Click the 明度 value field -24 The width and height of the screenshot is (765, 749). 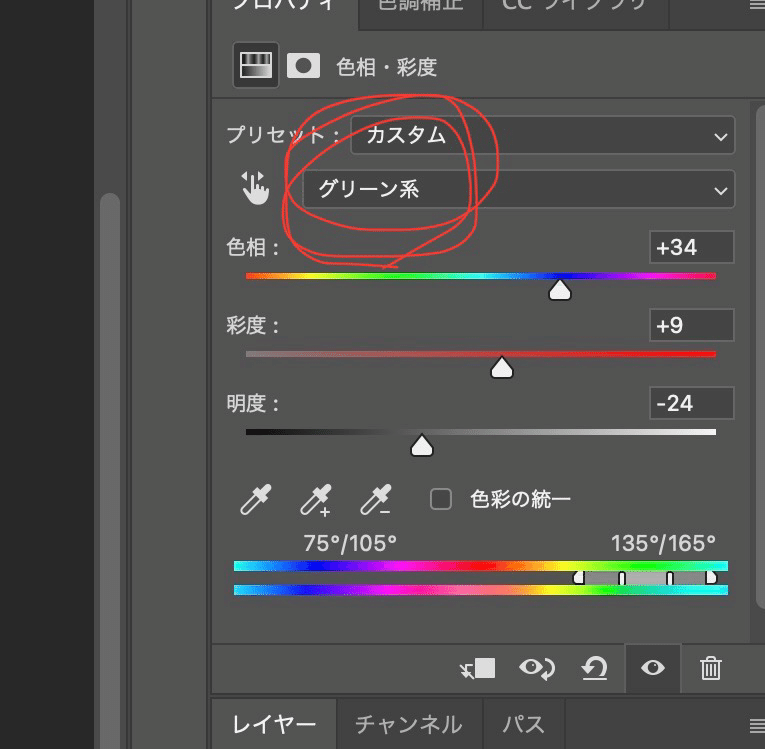pyautogui.click(x=692, y=403)
